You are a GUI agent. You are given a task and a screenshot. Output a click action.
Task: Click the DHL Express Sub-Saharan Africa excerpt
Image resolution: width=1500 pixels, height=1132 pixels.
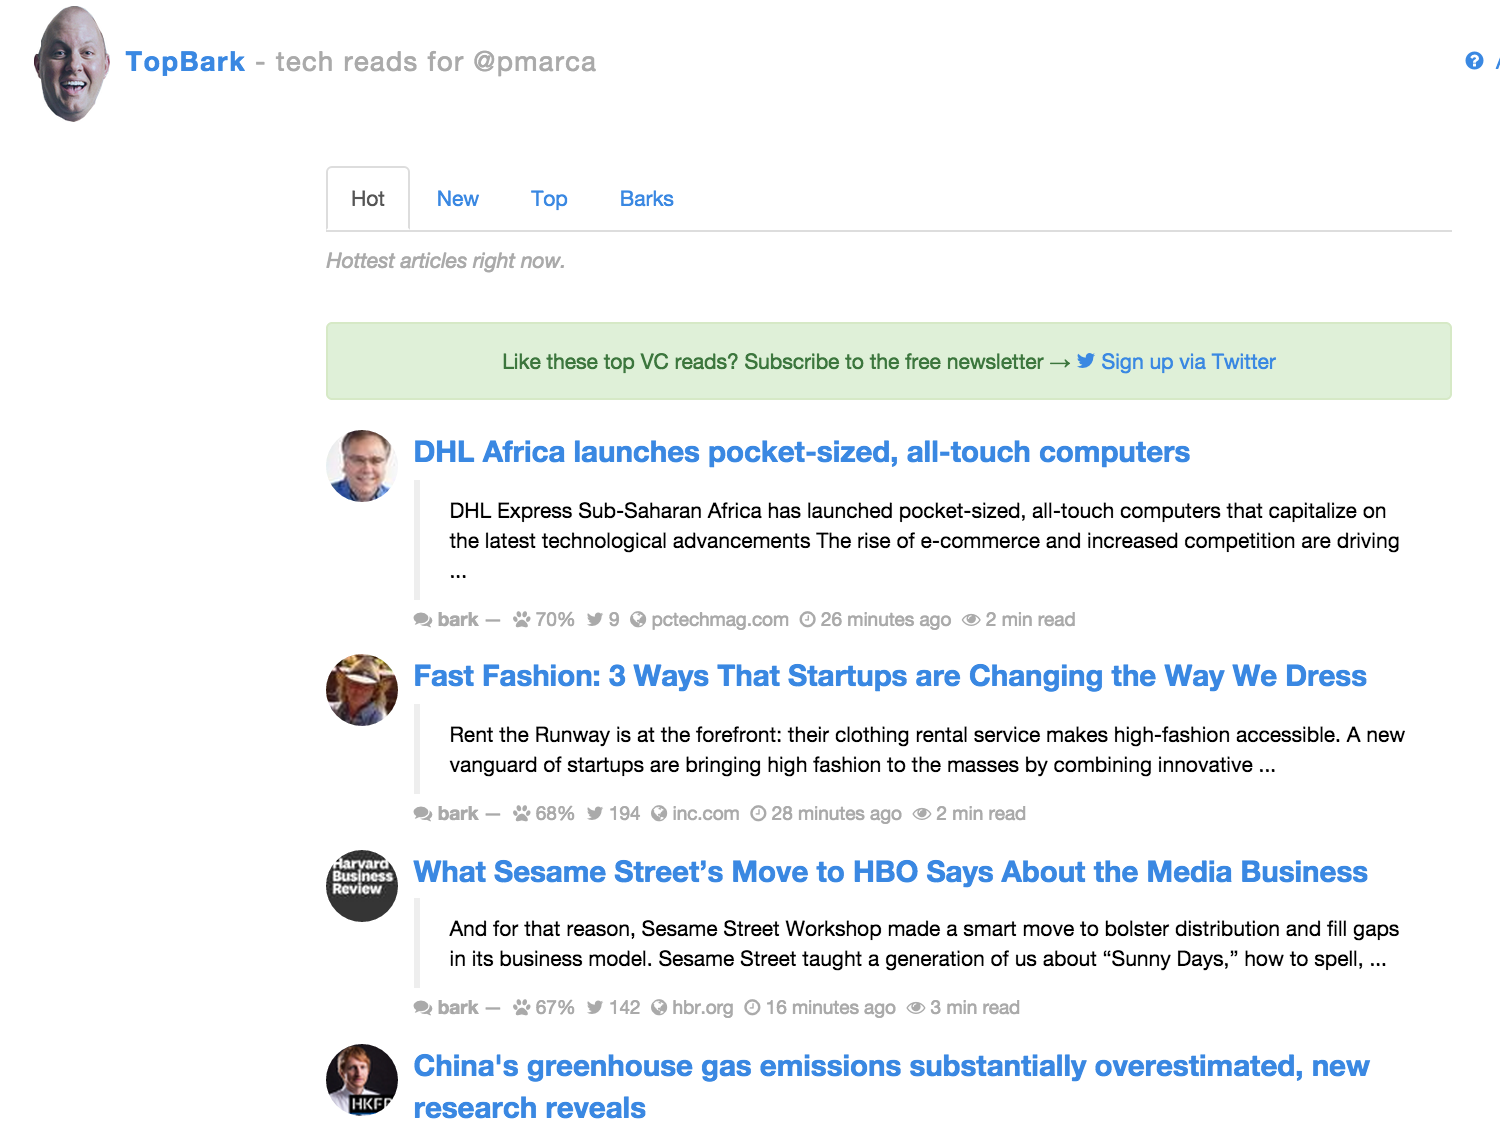tap(924, 541)
